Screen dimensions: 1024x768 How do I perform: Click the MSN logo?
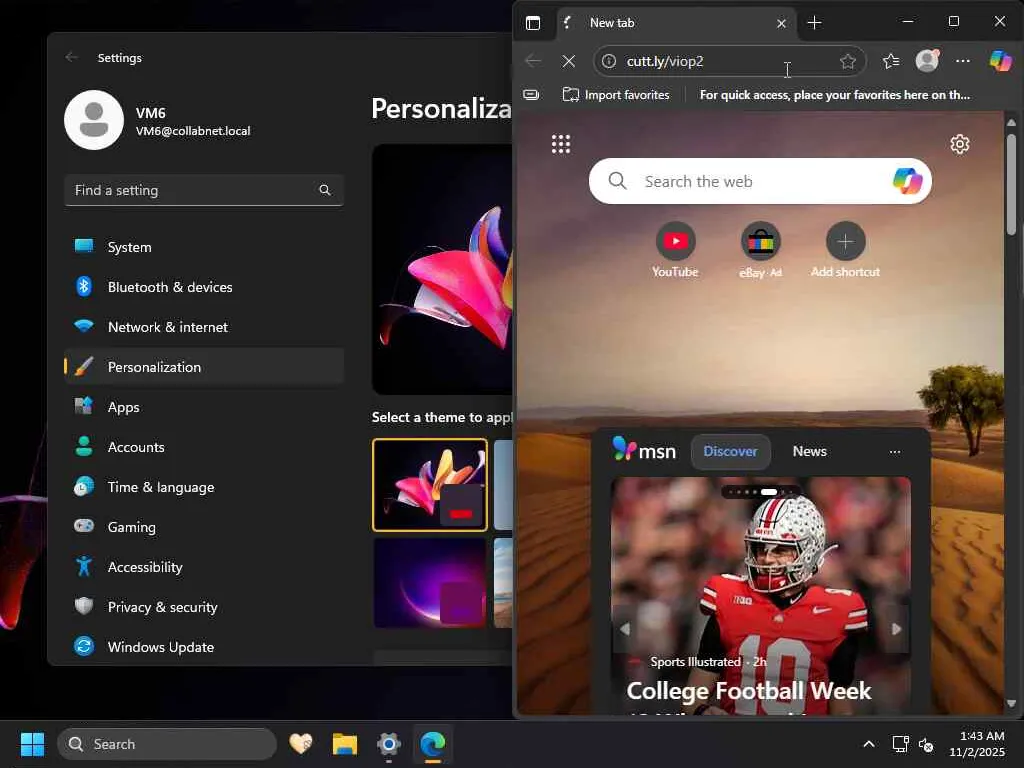click(x=644, y=450)
